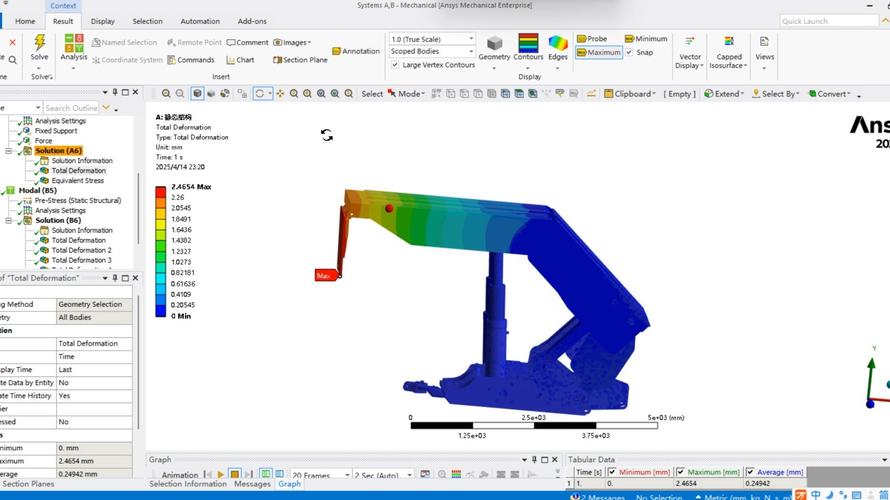
Task: Open the Vector Display tool
Action: (690, 53)
